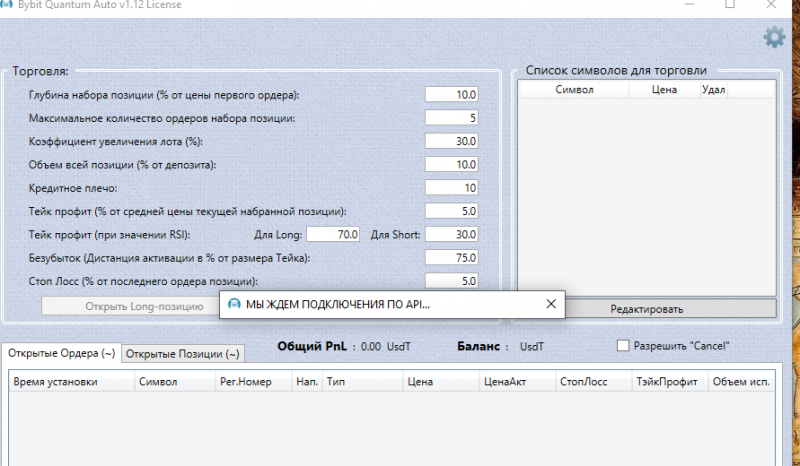Sort symbol list by Цена column
This screenshot has height=466, width=800.
[x=664, y=89]
